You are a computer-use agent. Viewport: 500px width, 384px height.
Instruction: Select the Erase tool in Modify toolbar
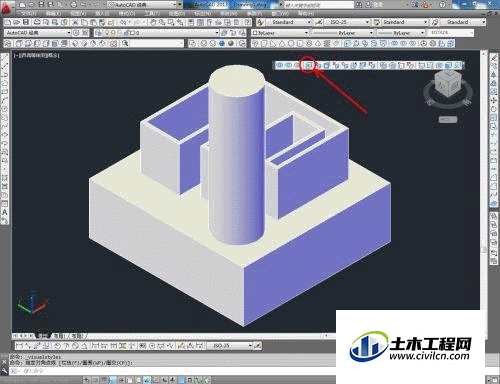[494, 57]
